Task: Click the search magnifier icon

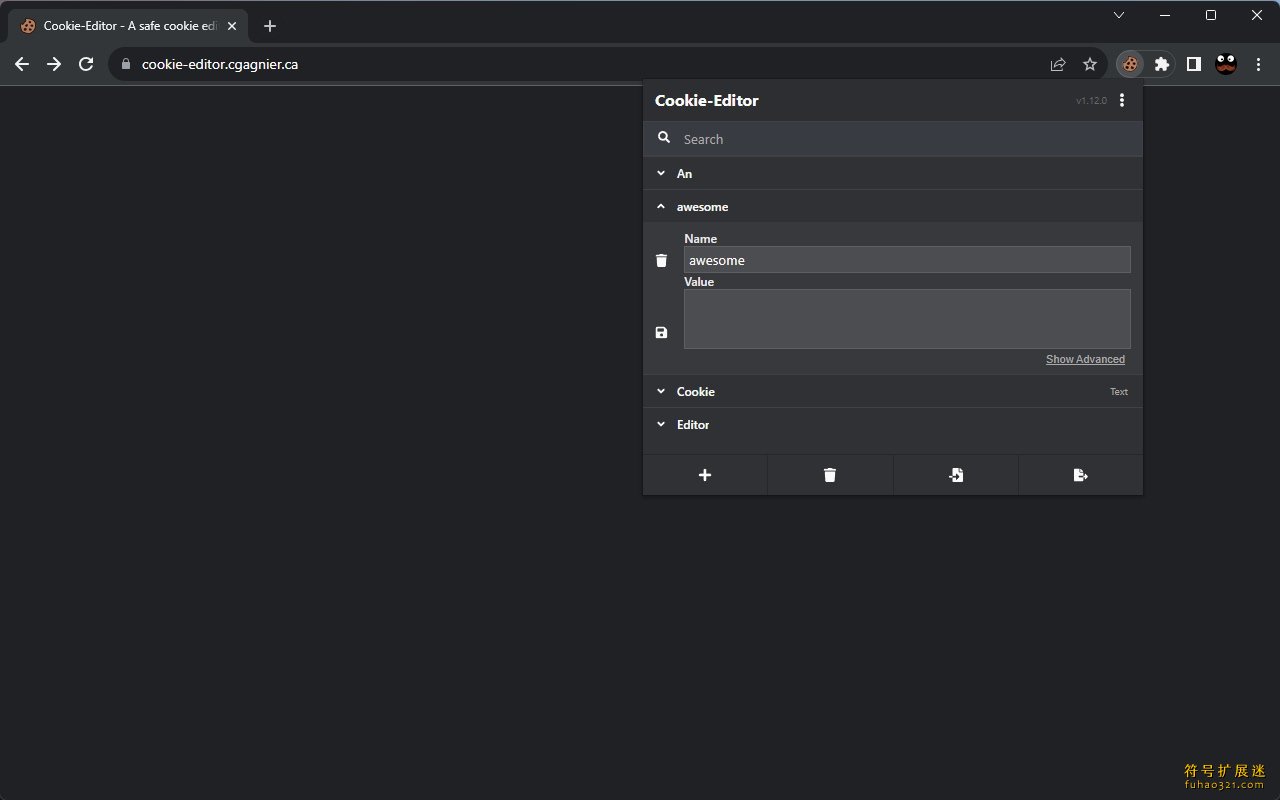Action: pyautogui.click(x=664, y=138)
